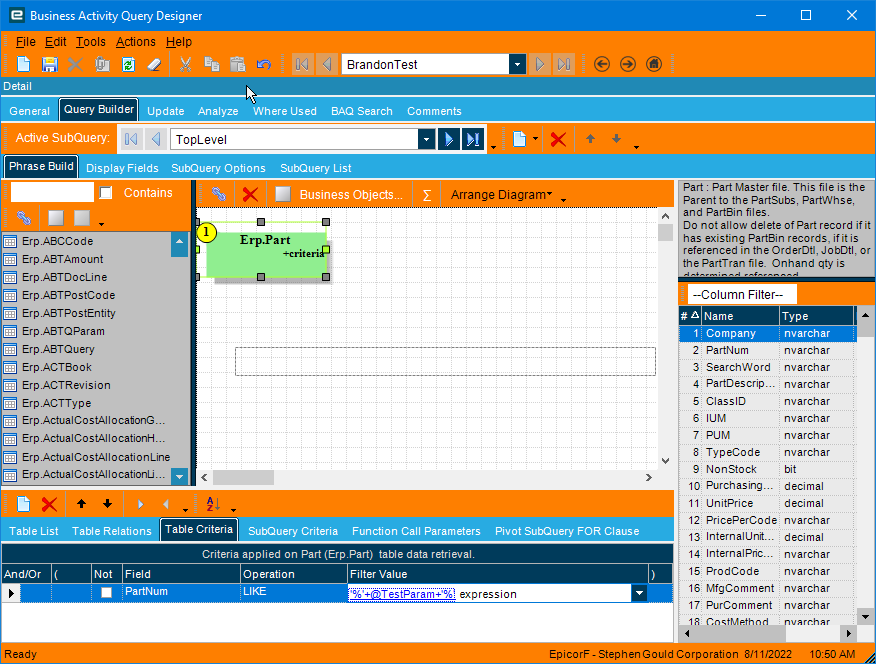876x664 pixels.
Task: Save the BAQ with the floppy disk icon
Action: (x=50, y=64)
